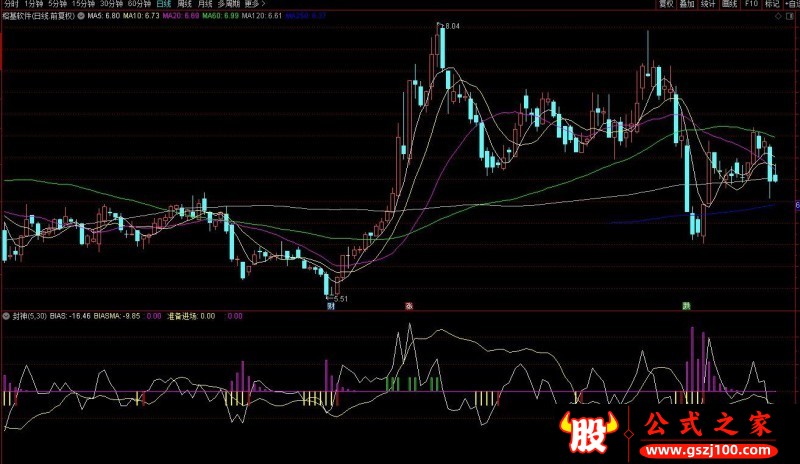This screenshot has height=464, width=800.
Task: Click the 叠加 overlay button
Action: click(x=687, y=4)
